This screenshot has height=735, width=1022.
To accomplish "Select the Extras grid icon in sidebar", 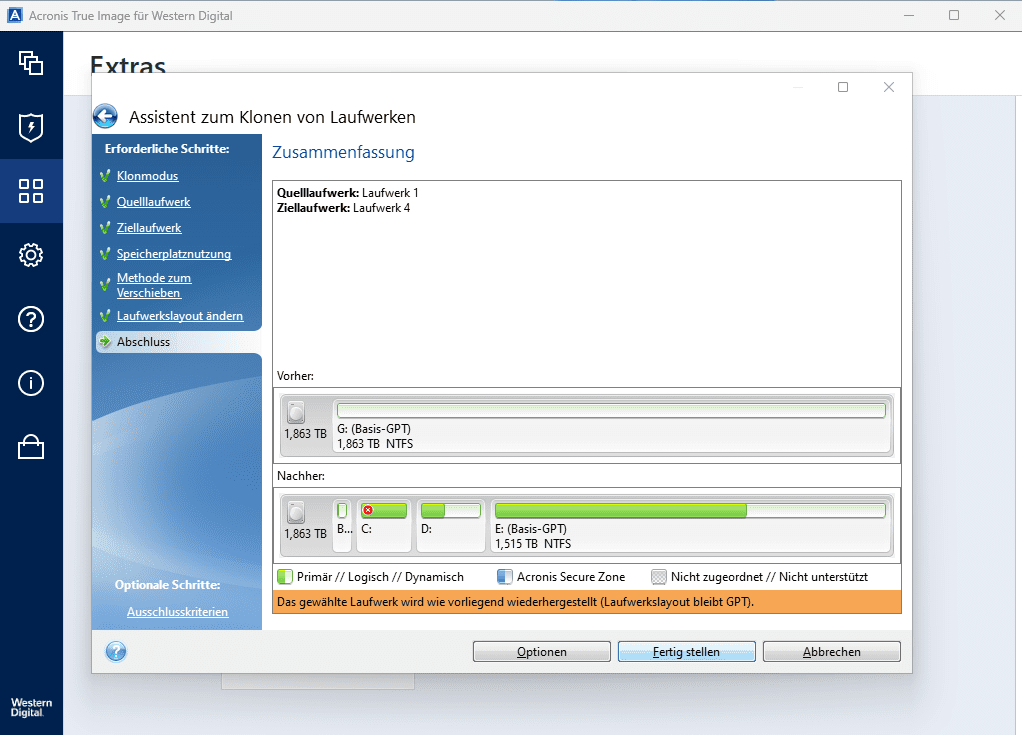I will pos(31,191).
